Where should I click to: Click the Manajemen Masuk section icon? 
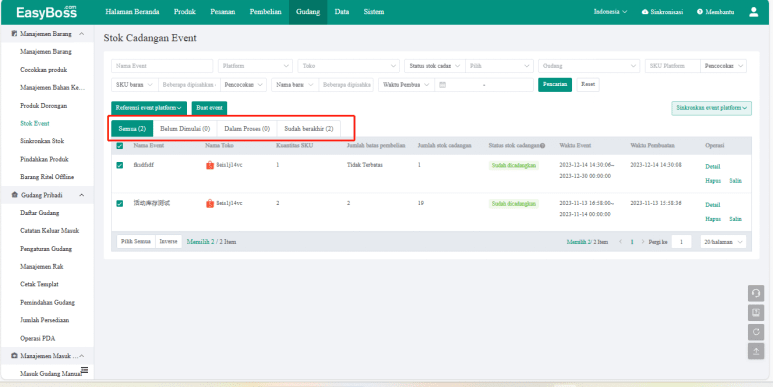(14, 356)
